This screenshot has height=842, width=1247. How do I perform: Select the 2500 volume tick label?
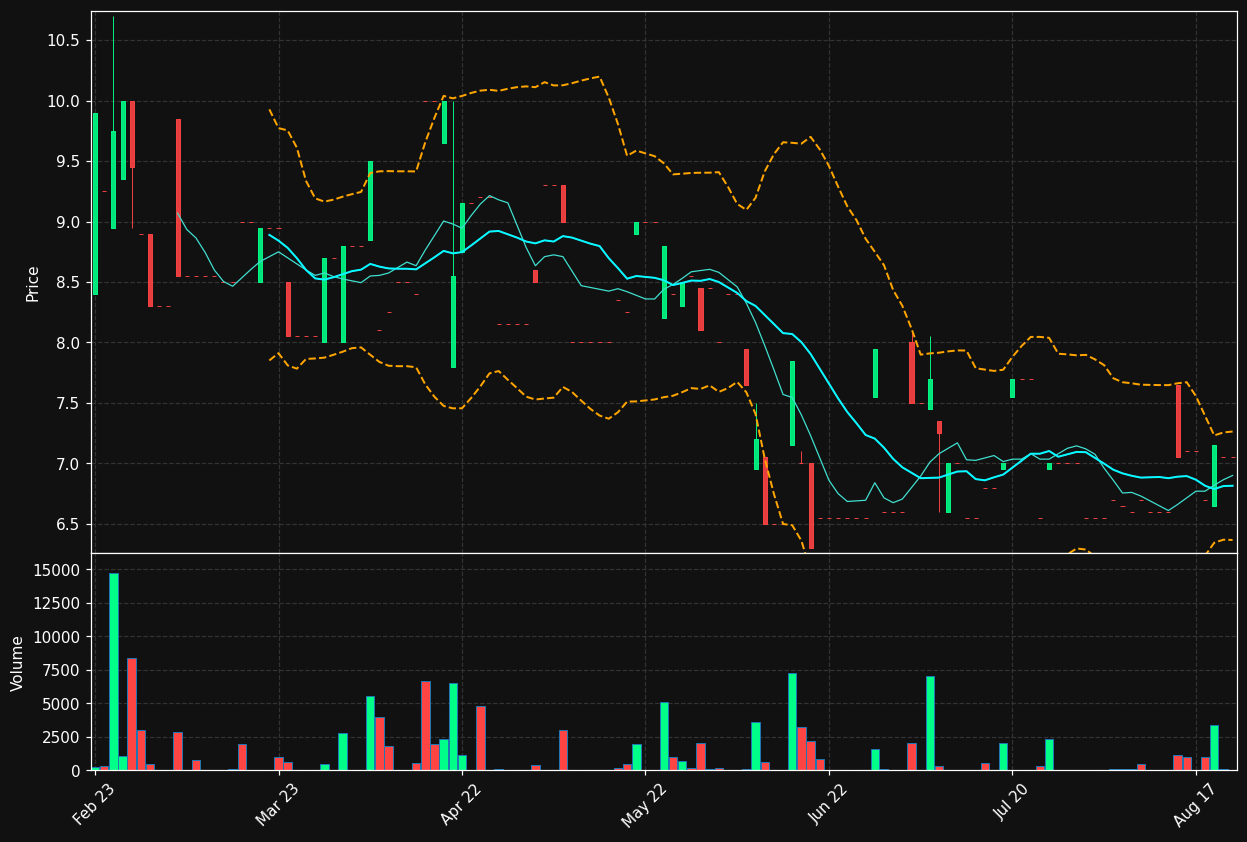(x=63, y=737)
